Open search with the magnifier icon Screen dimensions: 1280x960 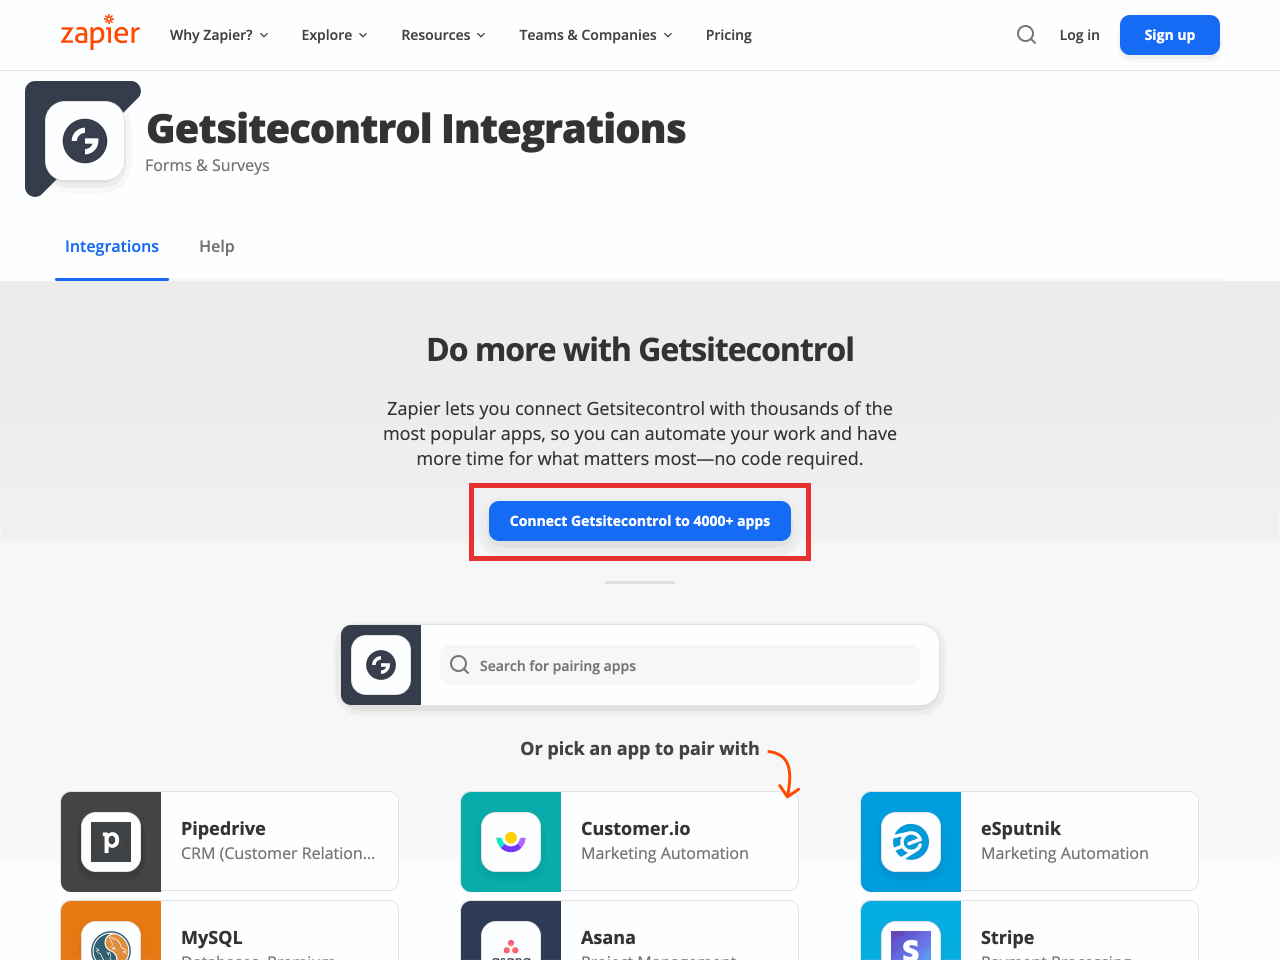click(1026, 35)
